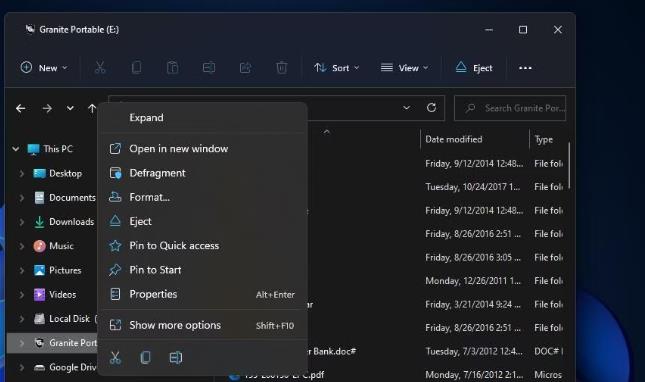This screenshot has width=645, height=382.
Task: Click date Tuesday, 7/3/2012
Action: (x=474, y=352)
